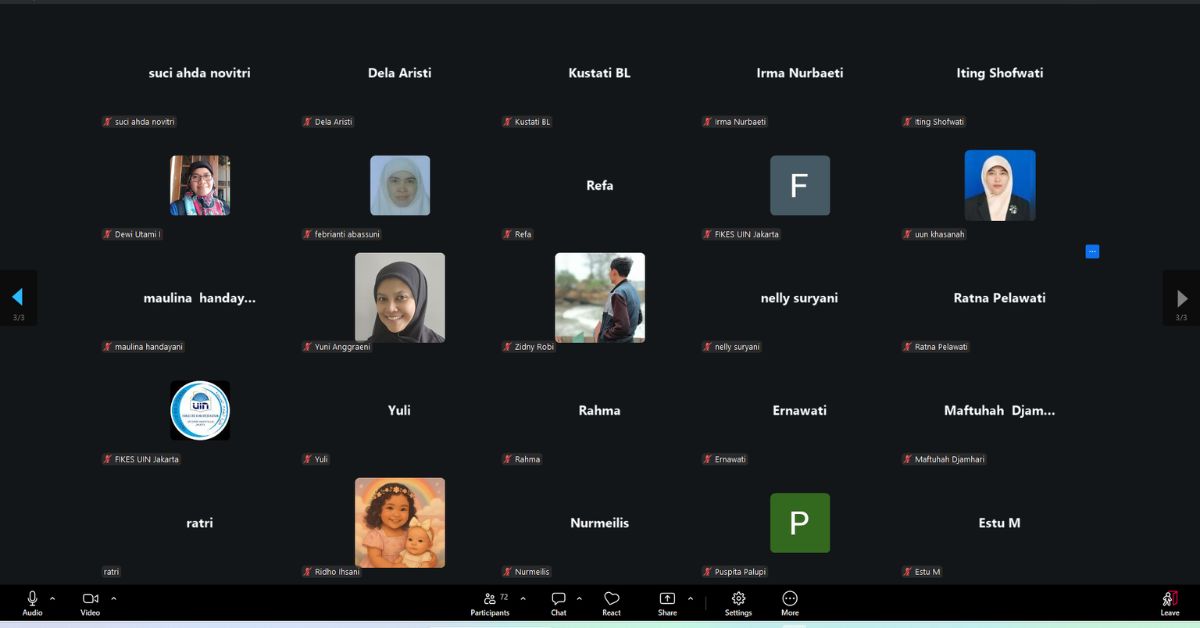Open the Participants panel

(x=490, y=599)
